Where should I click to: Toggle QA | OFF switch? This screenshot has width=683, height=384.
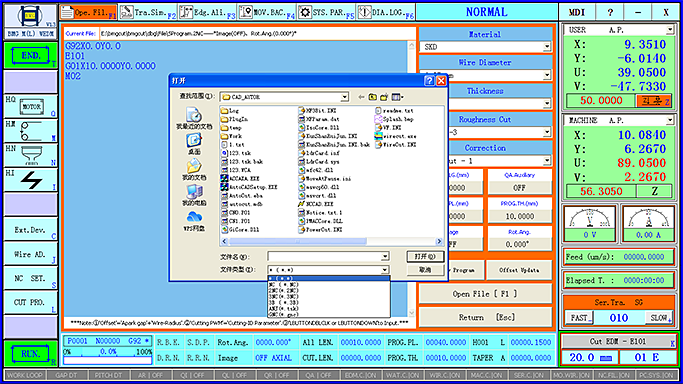[319, 375]
